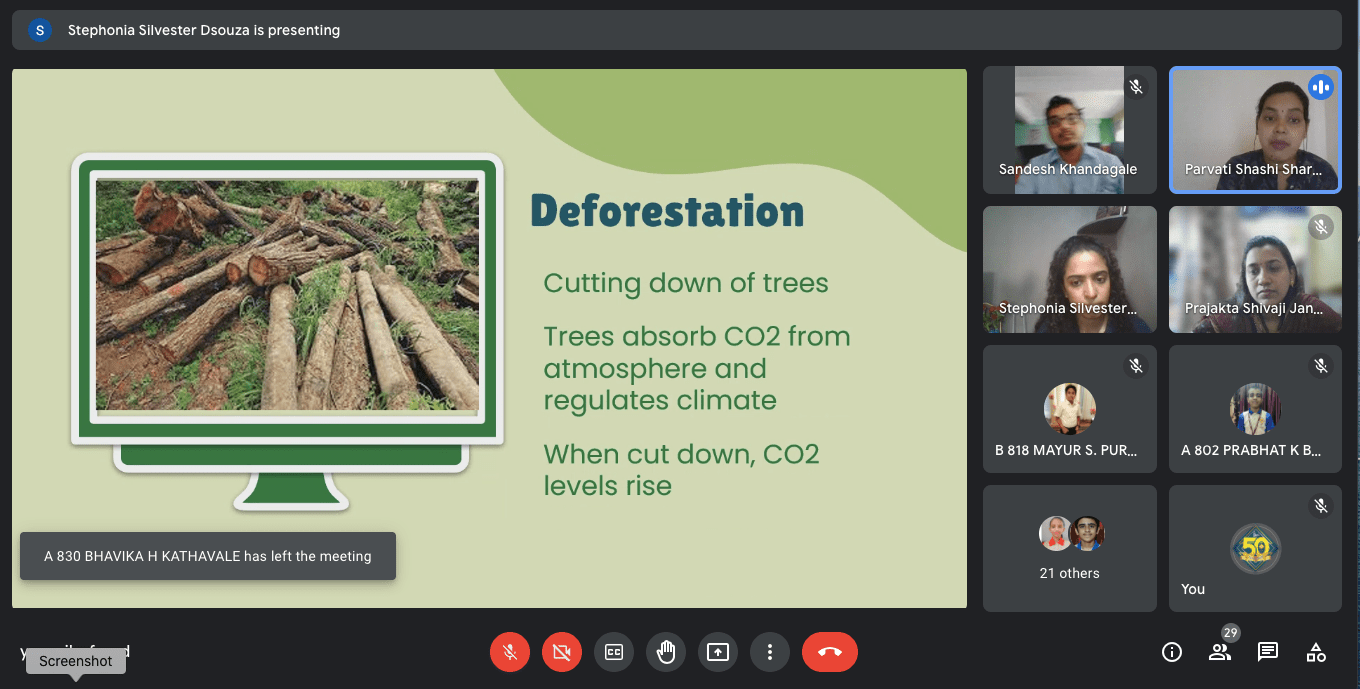Click the B 818 MAYUR participant tile
The height and width of the screenshot is (689, 1360).
[1070, 409]
